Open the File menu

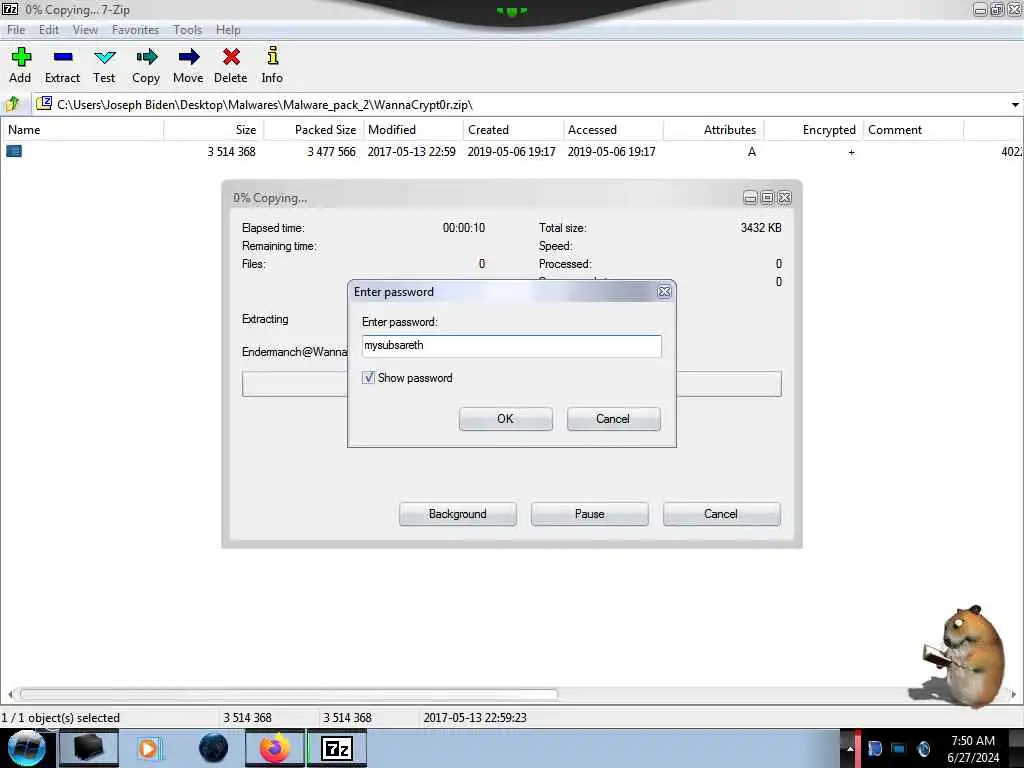coord(16,30)
